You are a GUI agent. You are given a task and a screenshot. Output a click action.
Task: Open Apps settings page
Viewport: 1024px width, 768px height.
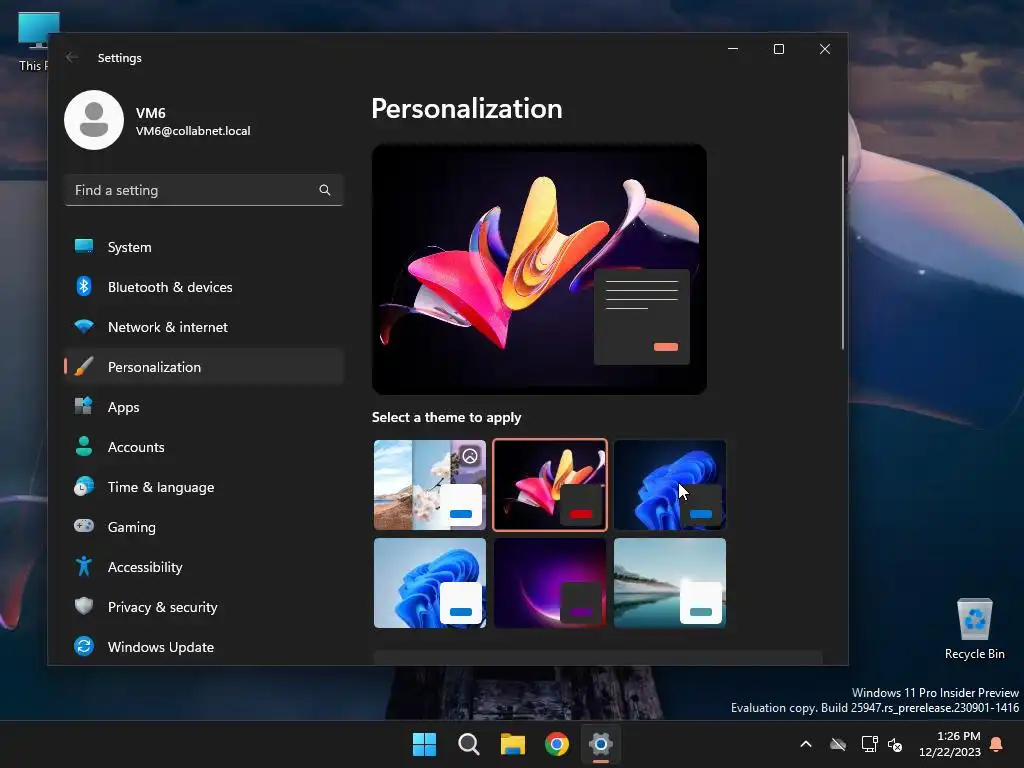pyautogui.click(x=204, y=406)
